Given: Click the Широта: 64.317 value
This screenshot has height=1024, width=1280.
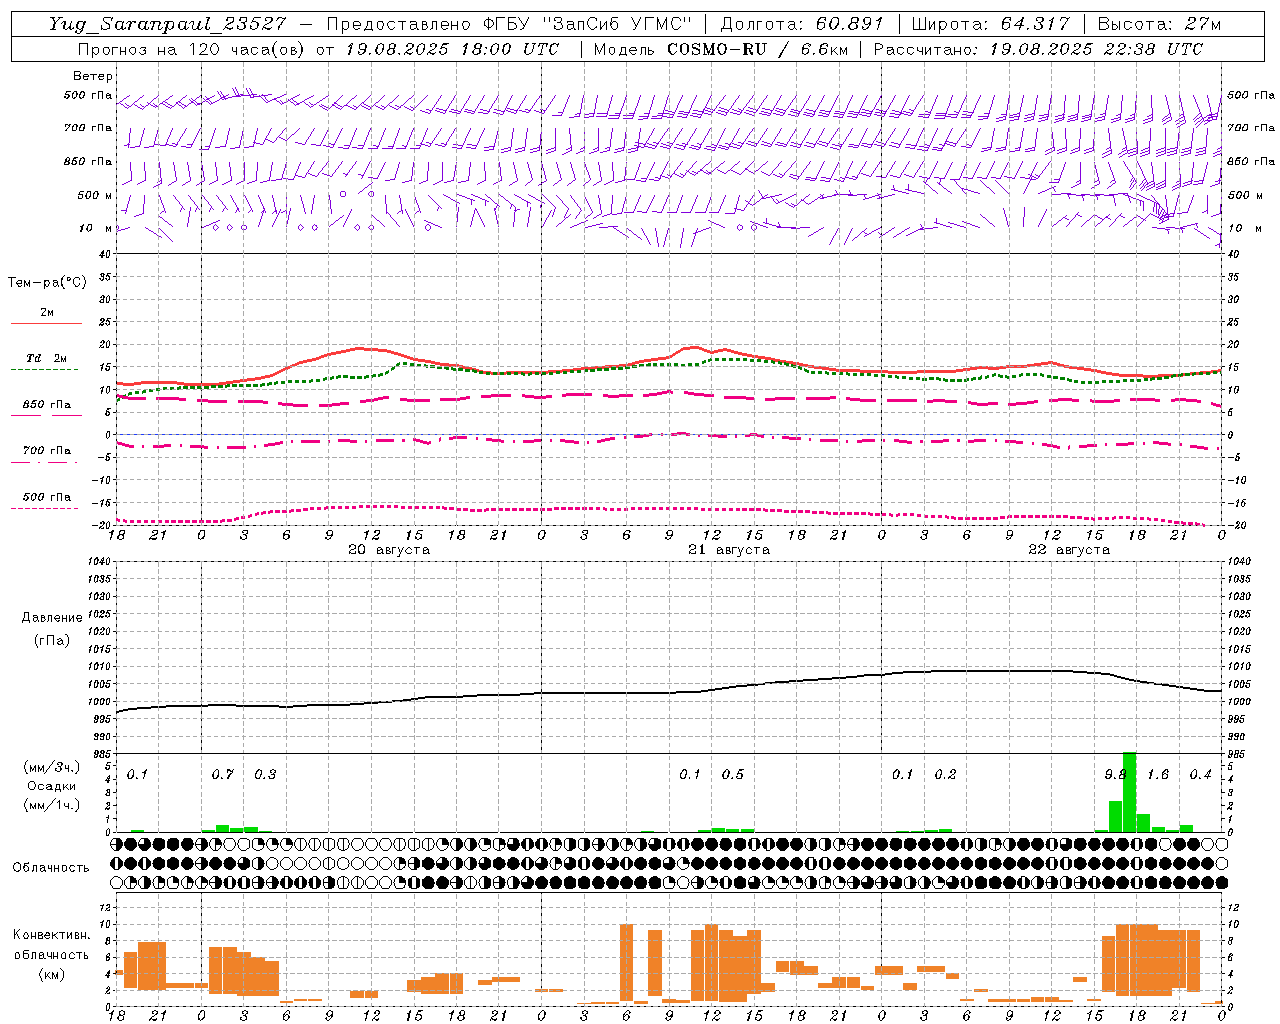Looking at the screenshot, I should (990, 24).
